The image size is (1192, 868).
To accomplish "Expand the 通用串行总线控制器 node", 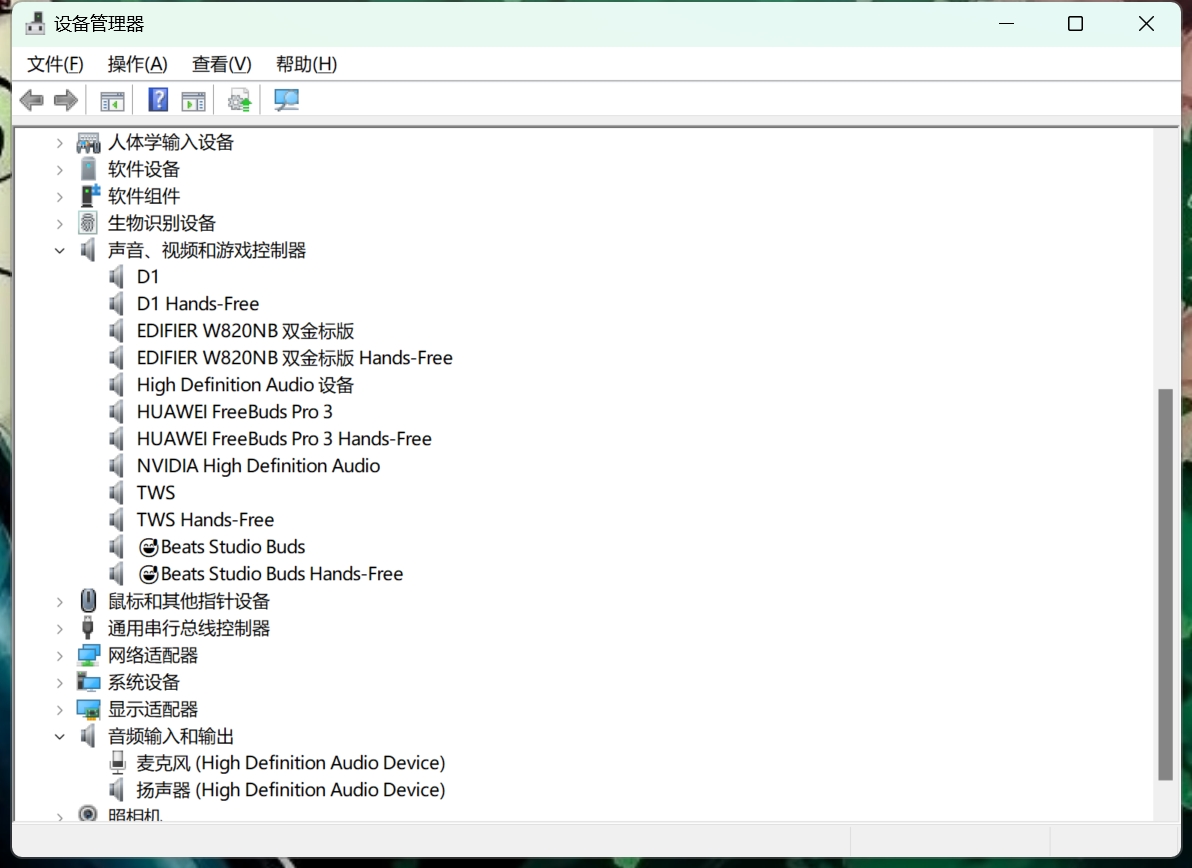I will pyautogui.click(x=60, y=629).
